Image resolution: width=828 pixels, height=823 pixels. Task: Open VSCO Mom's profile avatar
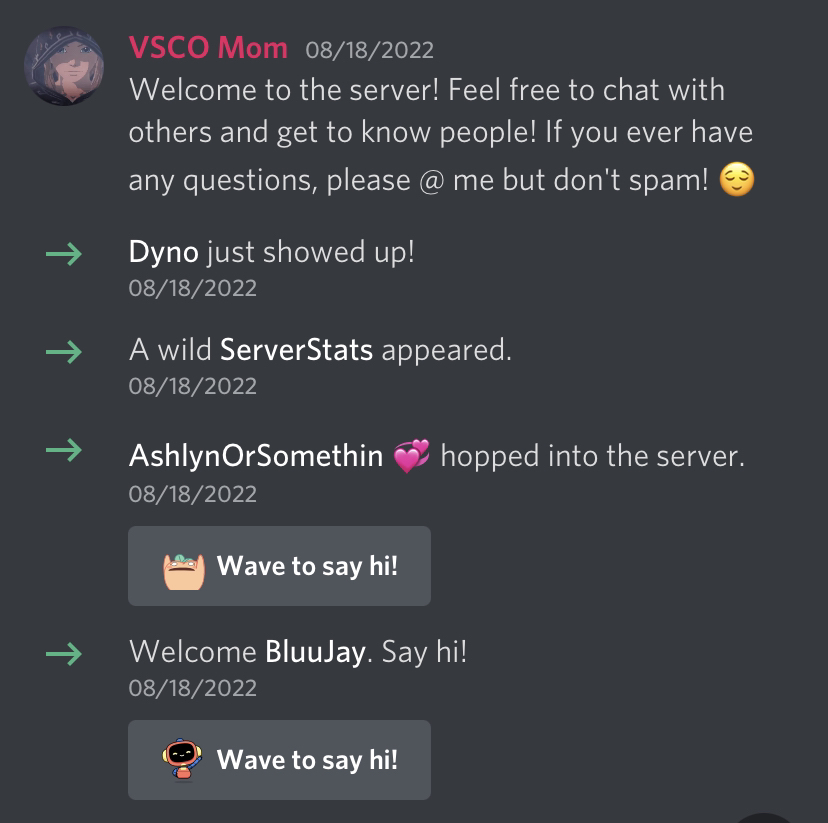(x=64, y=66)
